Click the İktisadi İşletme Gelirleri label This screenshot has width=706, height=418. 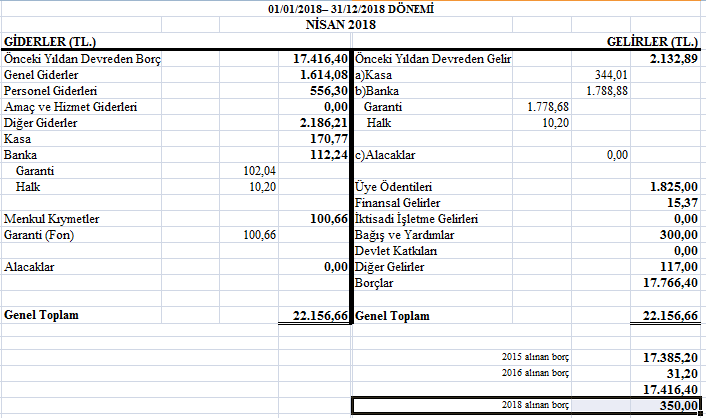click(x=416, y=219)
